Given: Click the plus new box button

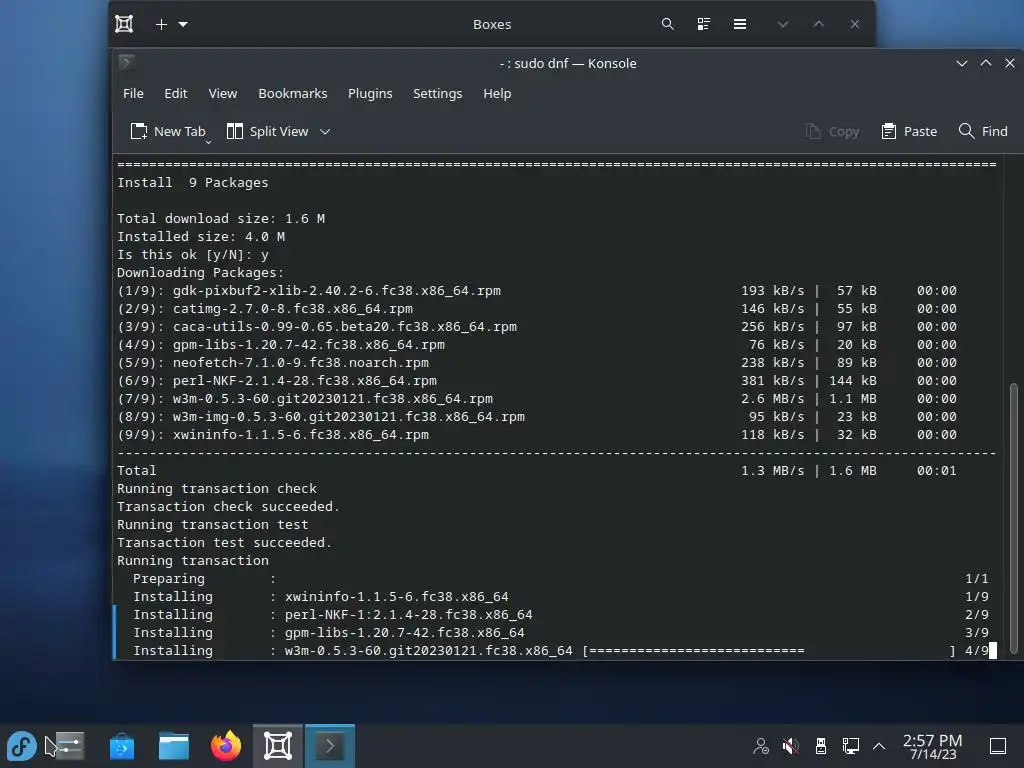Looking at the screenshot, I should (161, 24).
